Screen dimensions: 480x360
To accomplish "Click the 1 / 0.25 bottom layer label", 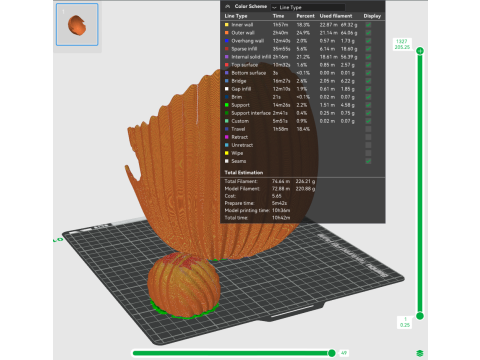I will pyautogui.click(x=405, y=322).
